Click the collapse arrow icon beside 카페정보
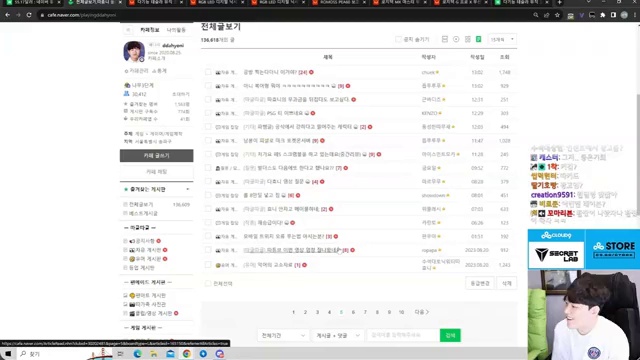Viewport: 640px width, 360px height. coord(128,30)
